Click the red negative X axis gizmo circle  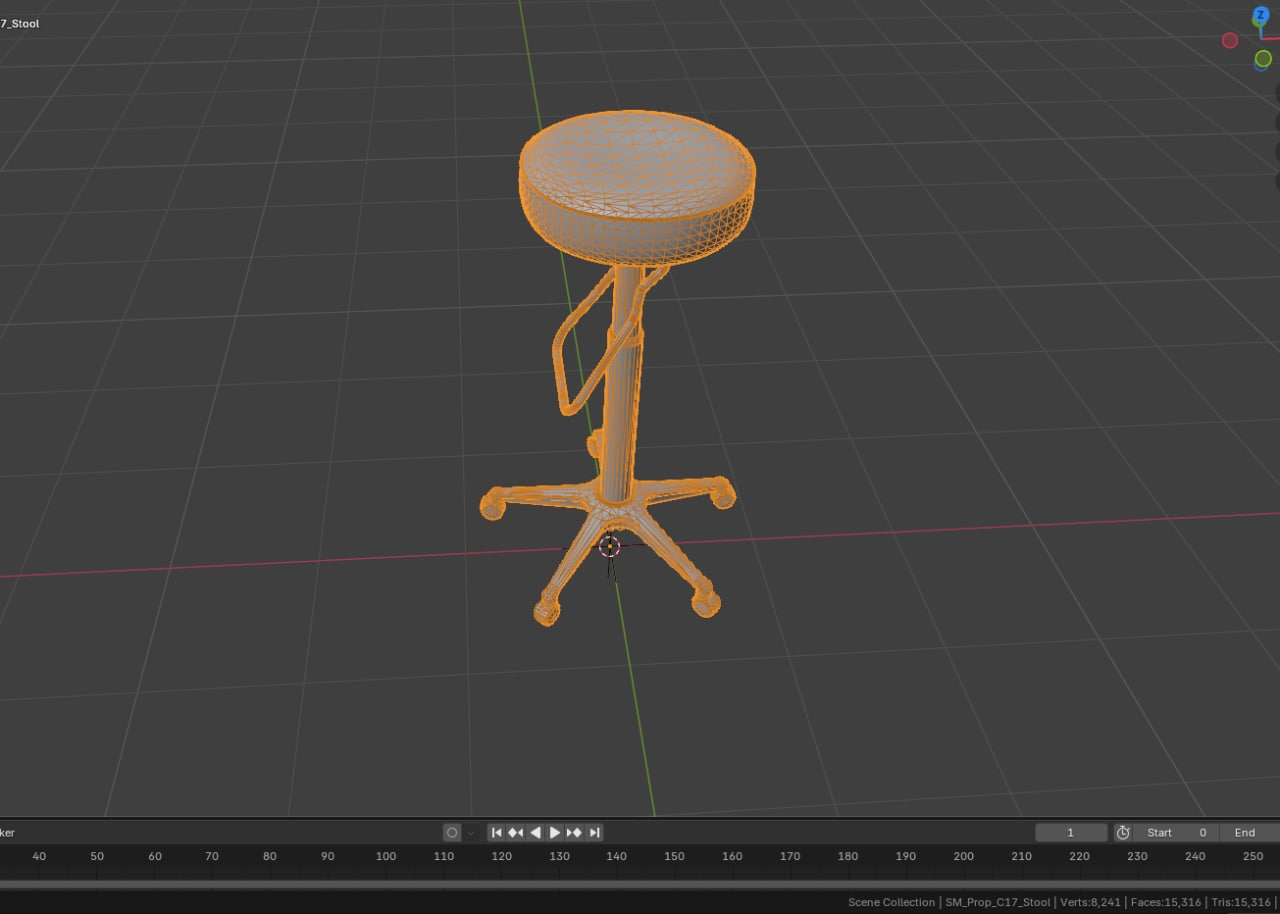[x=1230, y=40]
